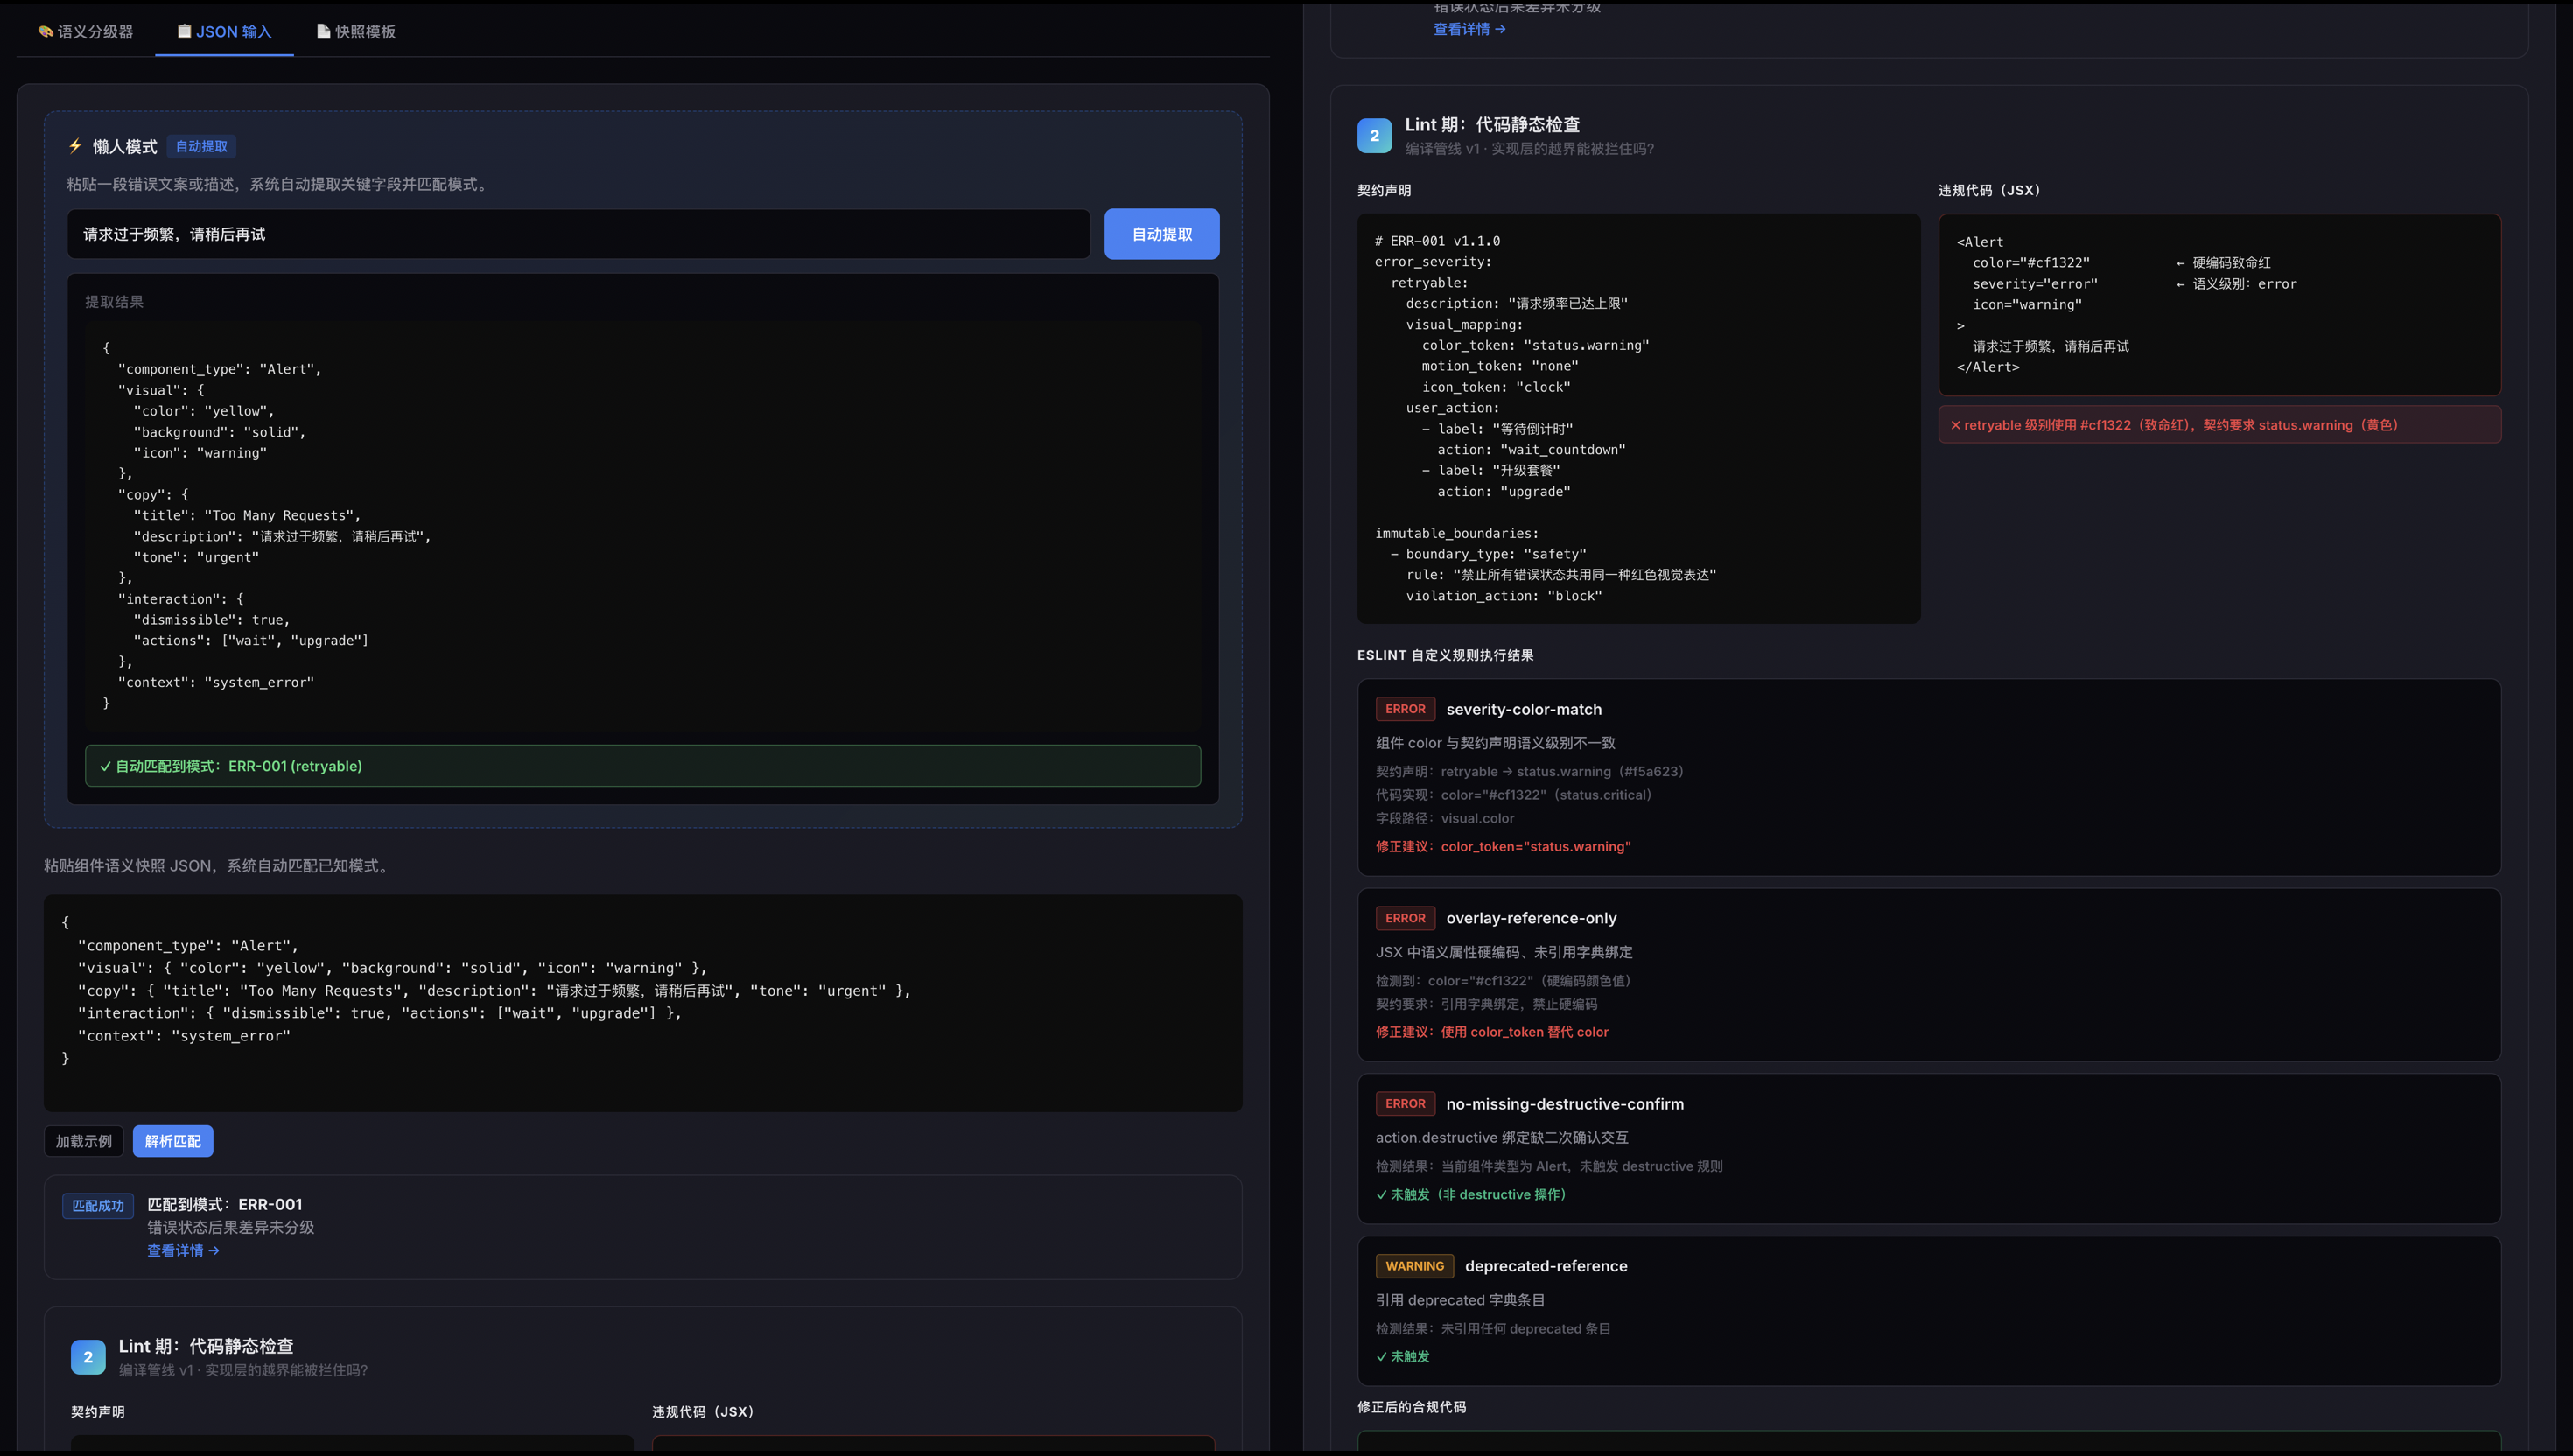Click the 自动提取 badge next to 懒人模式
The height and width of the screenshot is (1456, 2573).
pos(201,146)
